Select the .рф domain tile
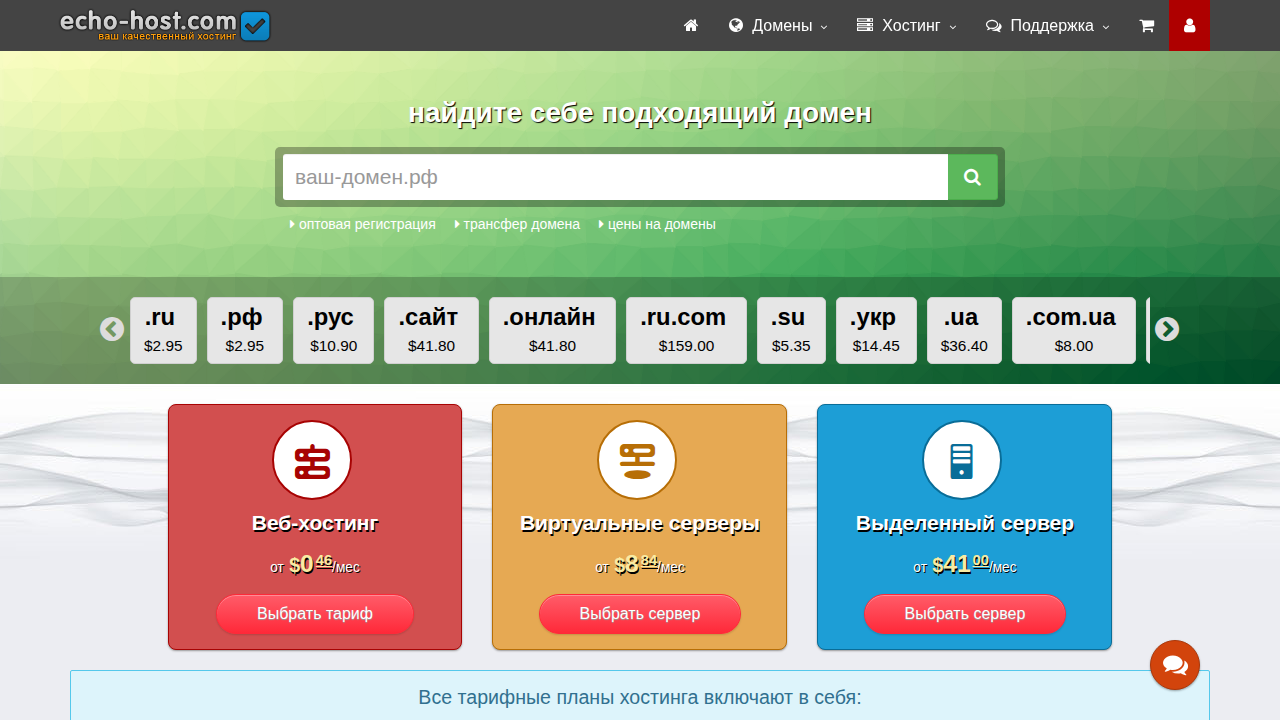The image size is (1280, 720). 245,330
